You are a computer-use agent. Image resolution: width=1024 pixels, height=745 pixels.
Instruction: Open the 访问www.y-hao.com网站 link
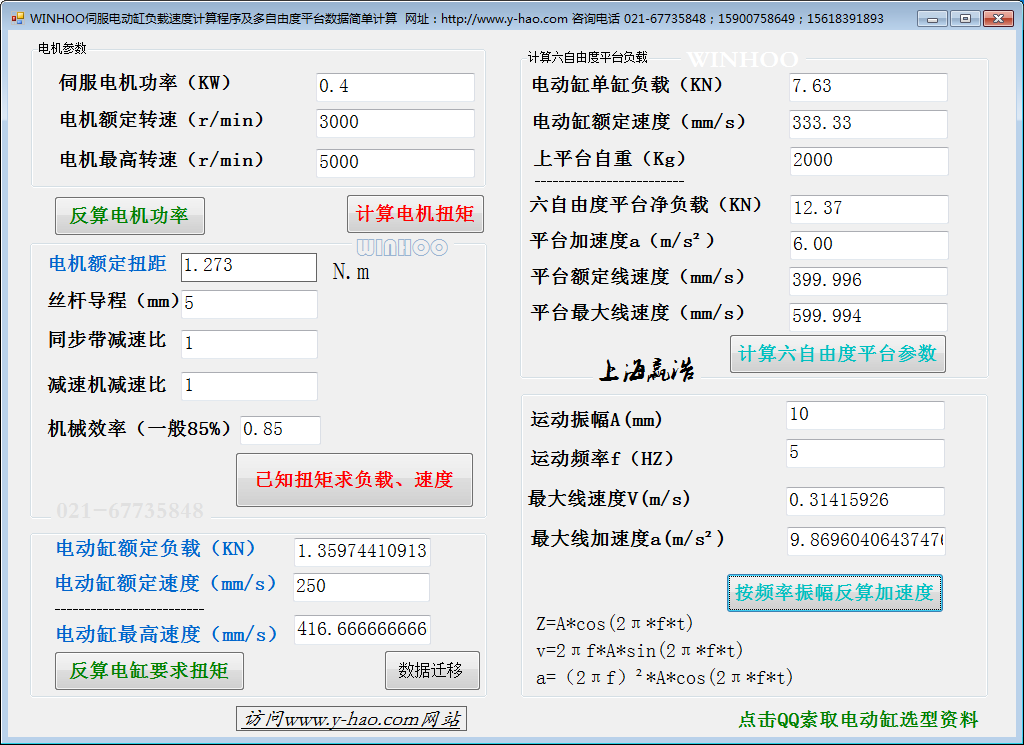[x=351, y=719]
